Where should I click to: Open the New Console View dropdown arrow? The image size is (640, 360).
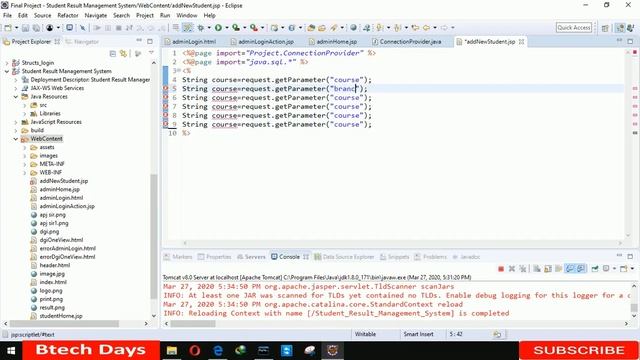(x=632, y=269)
